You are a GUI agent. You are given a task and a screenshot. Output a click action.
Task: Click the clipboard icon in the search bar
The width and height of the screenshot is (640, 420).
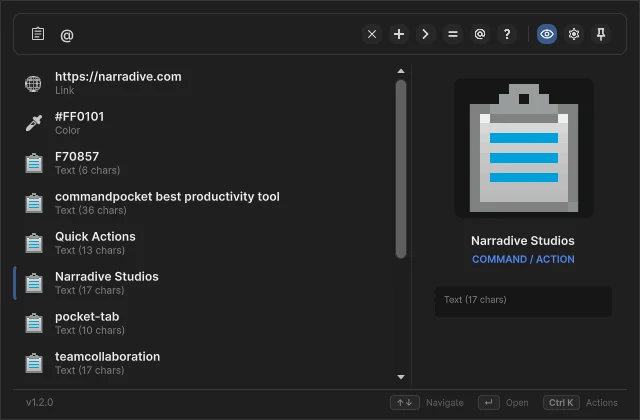point(38,34)
